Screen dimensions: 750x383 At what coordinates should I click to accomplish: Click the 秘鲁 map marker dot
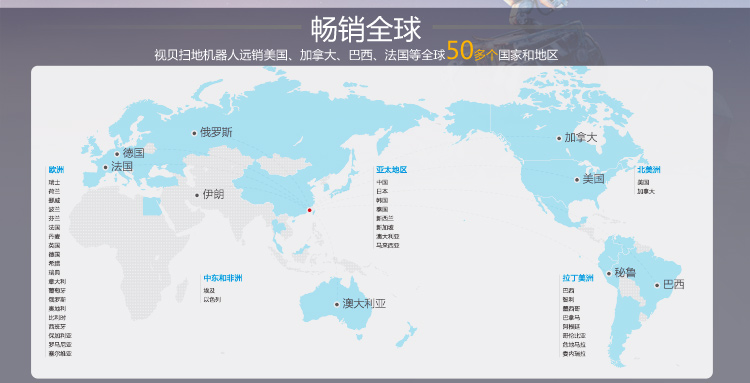(x=609, y=274)
